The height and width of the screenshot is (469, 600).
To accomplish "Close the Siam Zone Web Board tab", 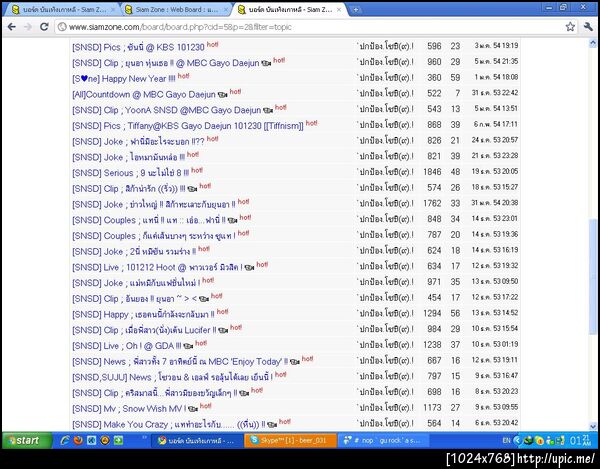I will coord(226,10).
